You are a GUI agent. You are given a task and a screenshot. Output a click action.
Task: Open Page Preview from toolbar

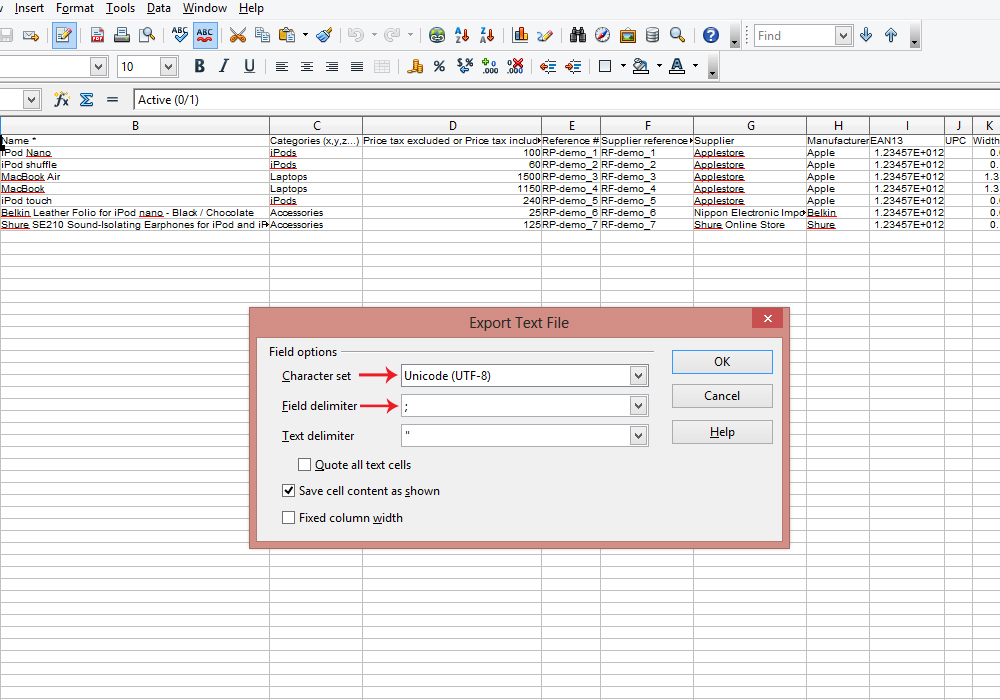coord(147,36)
